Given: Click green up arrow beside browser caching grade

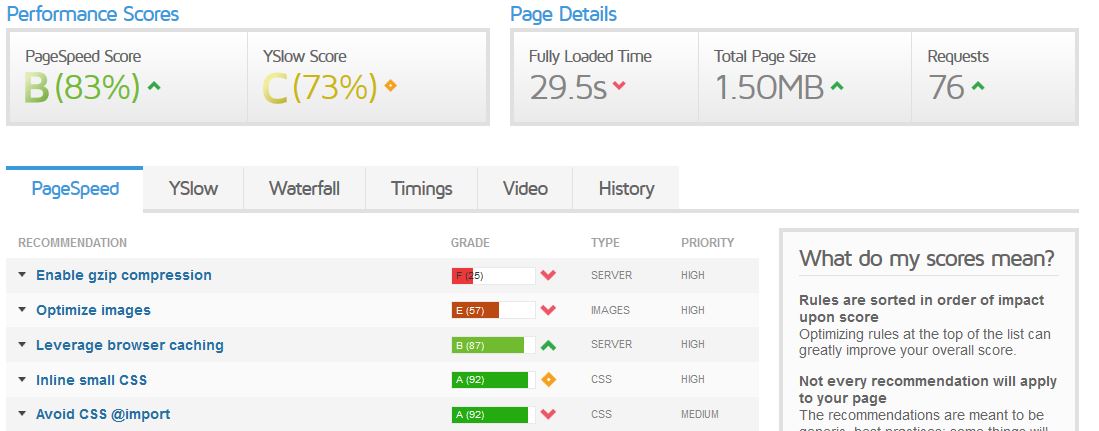Looking at the screenshot, I should coord(548,345).
